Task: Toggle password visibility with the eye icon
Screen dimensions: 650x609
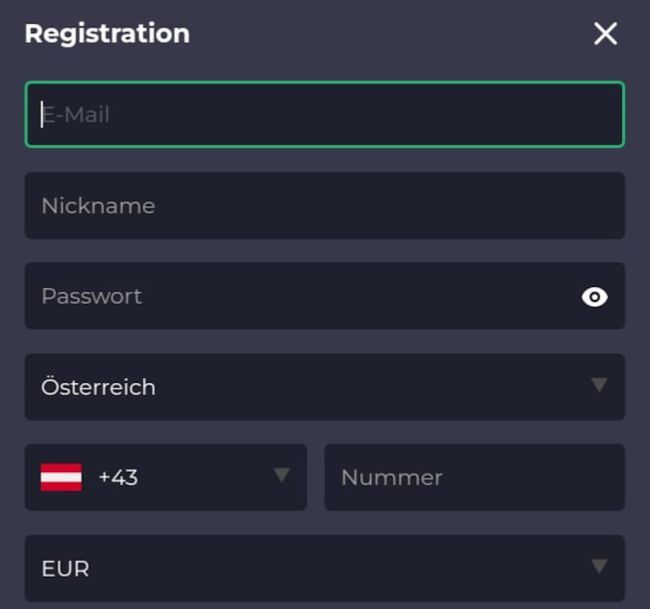Action: coord(595,297)
